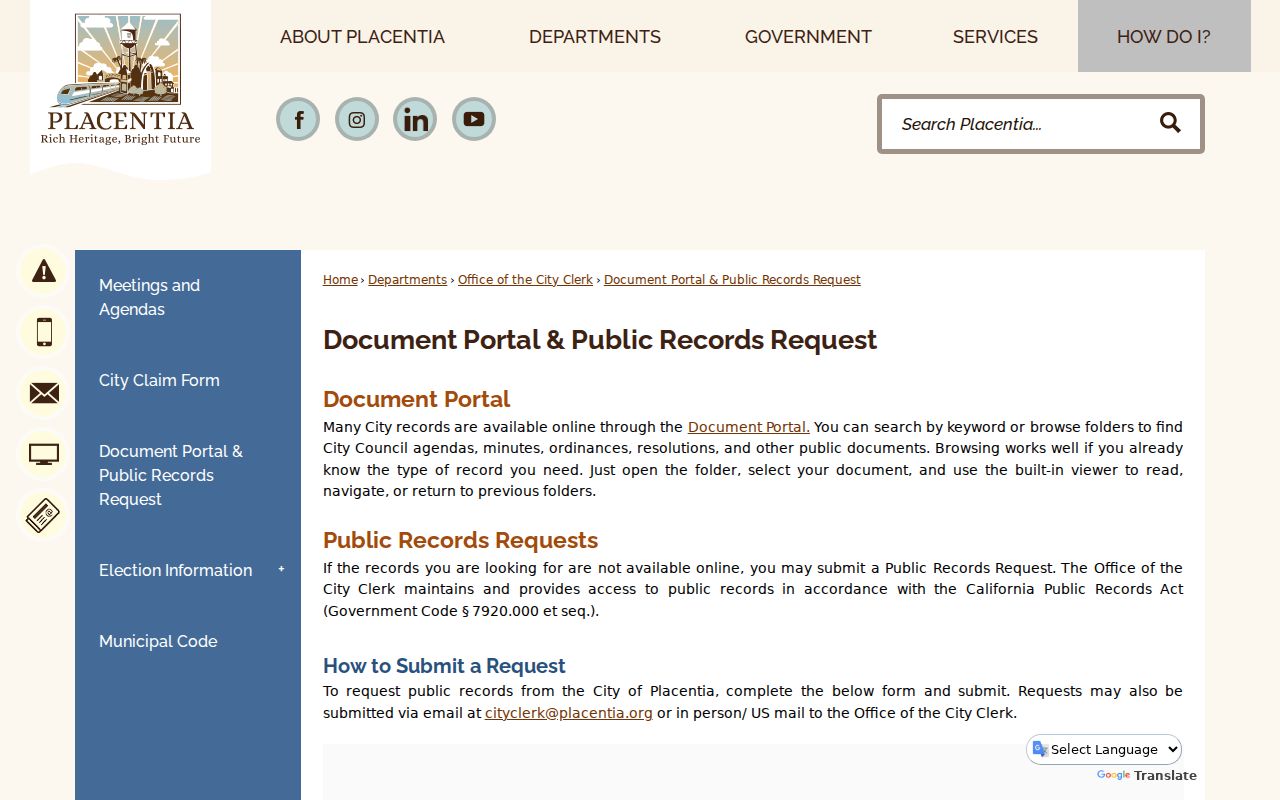Click the mobile phone sidebar icon
Viewport: 1280px width, 800px height.
point(44,332)
